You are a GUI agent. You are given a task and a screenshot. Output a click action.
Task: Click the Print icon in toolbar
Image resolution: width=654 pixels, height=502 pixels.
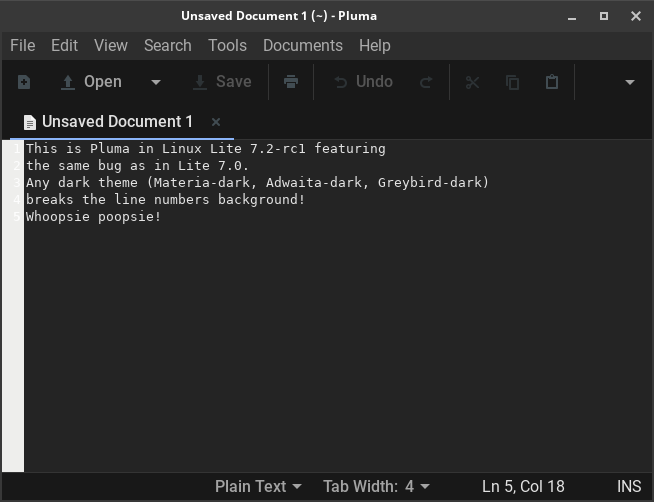pos(291,82)
